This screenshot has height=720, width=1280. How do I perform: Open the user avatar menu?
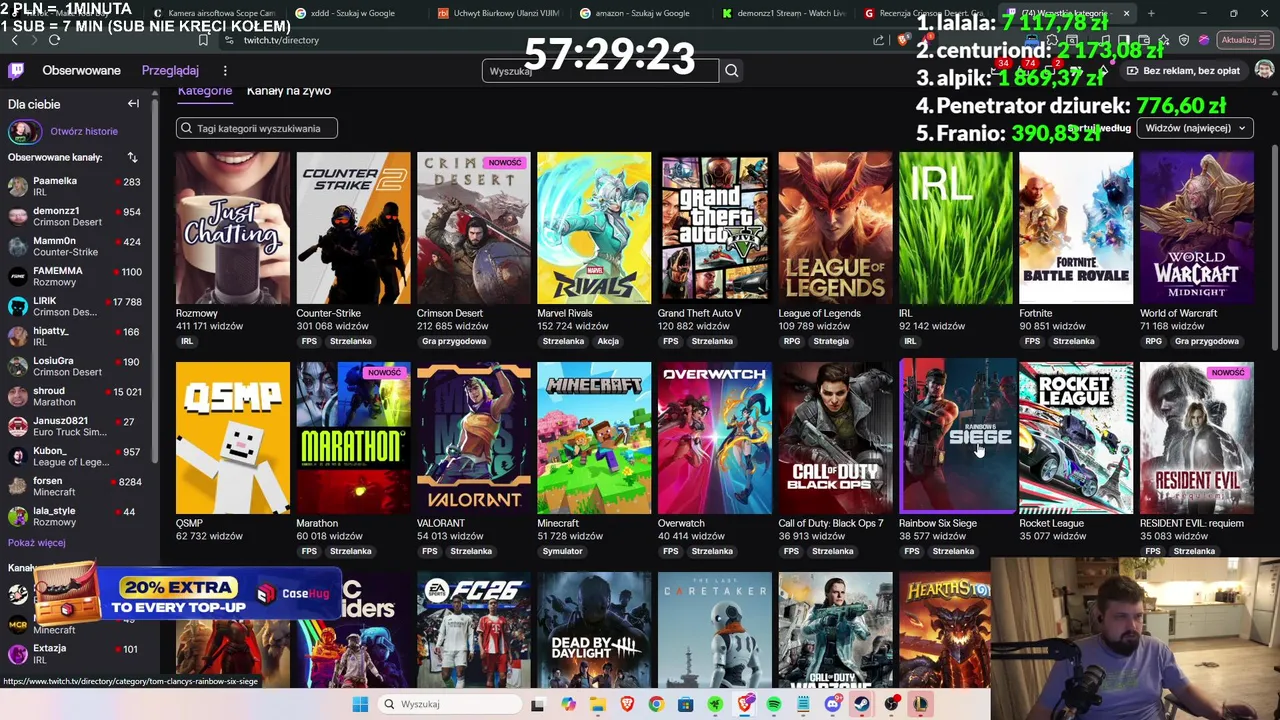(1264, 70)
